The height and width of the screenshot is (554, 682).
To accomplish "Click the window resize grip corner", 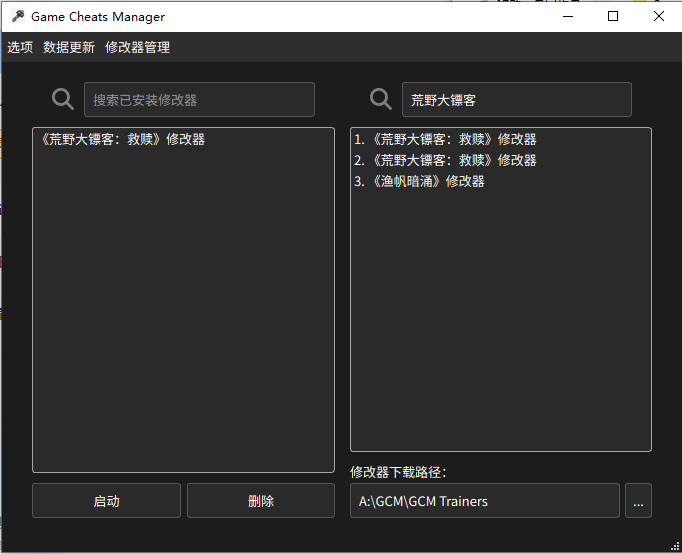I will click(675, 547).
